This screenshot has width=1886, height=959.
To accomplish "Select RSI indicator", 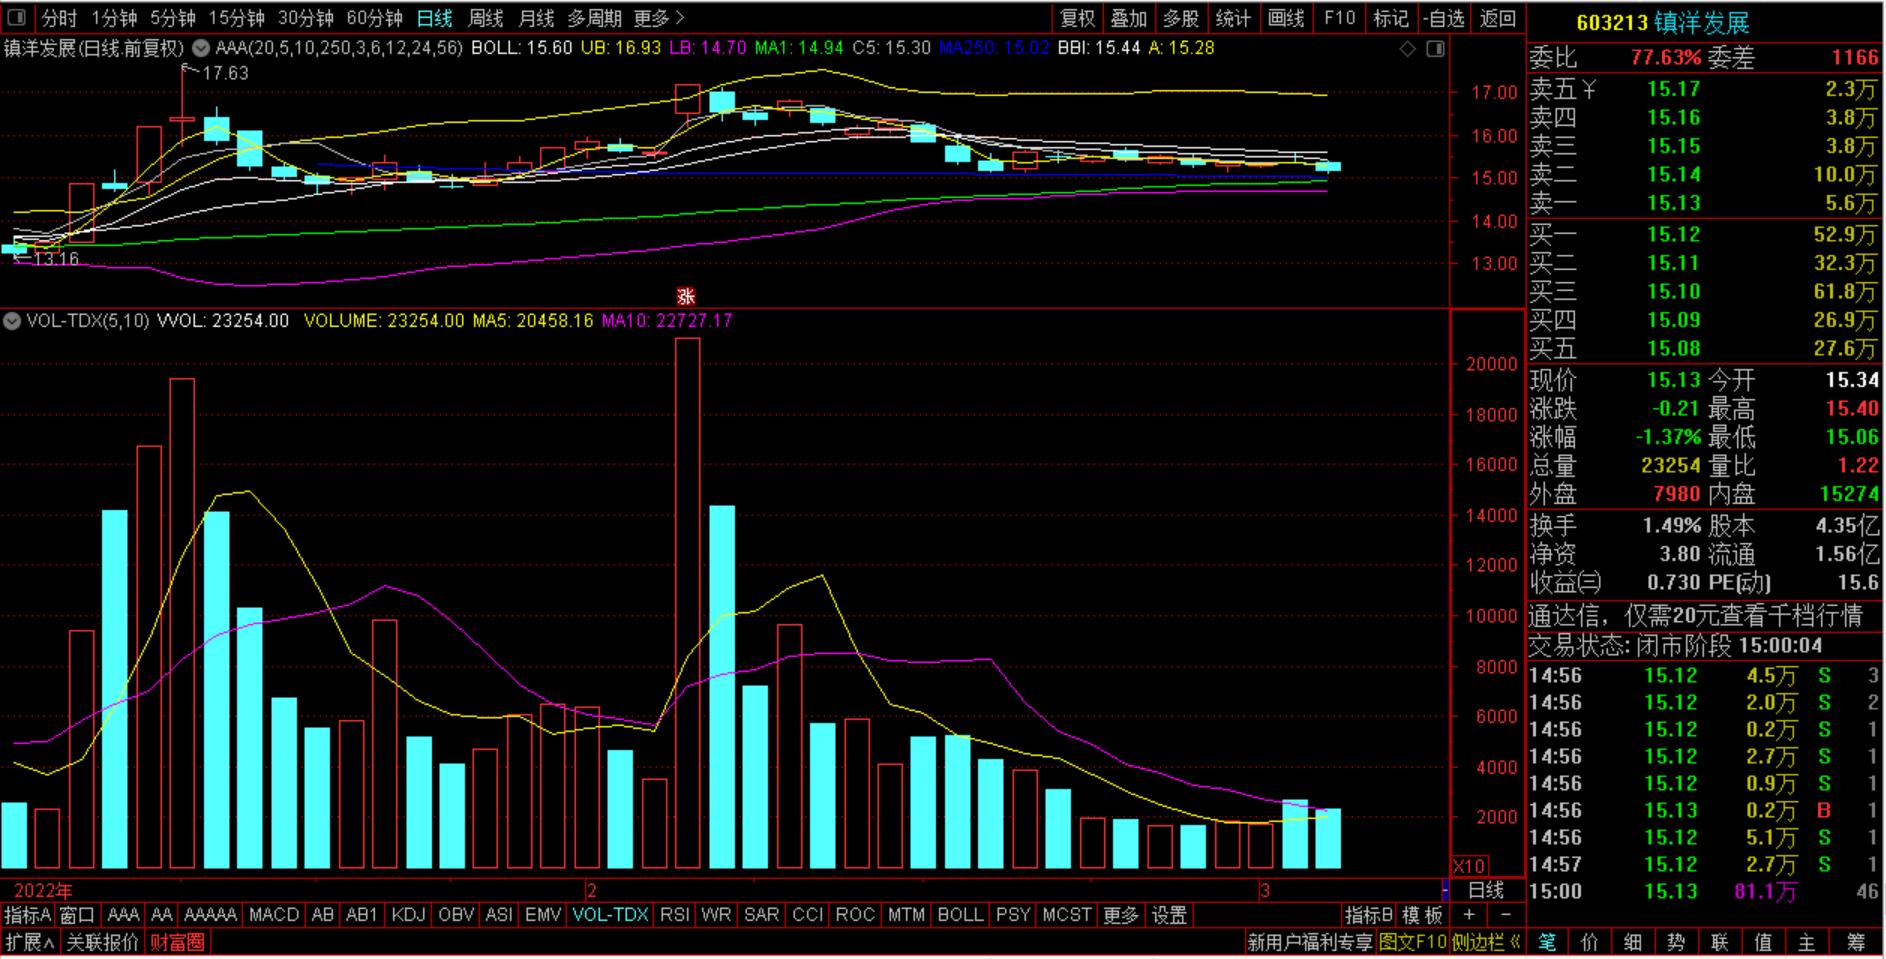I will pyautogui.click(x=675, y=915).
